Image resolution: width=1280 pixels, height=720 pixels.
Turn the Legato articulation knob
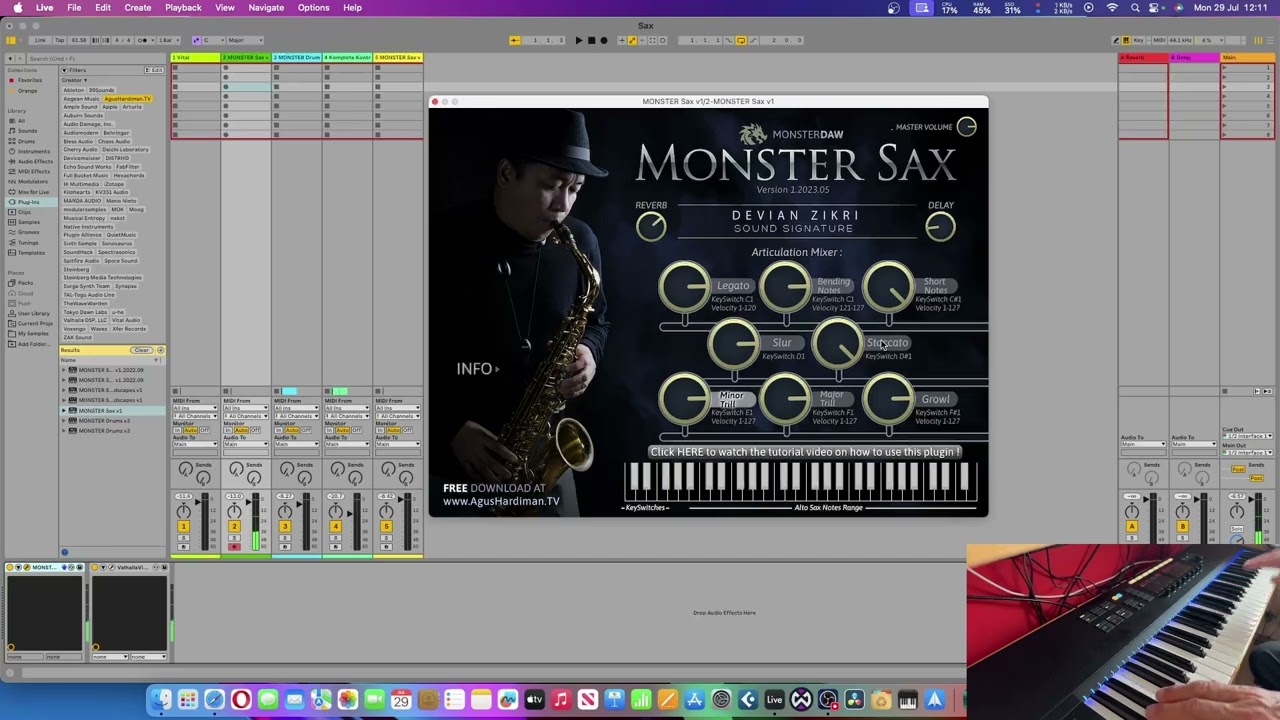[x=684, y=288]
